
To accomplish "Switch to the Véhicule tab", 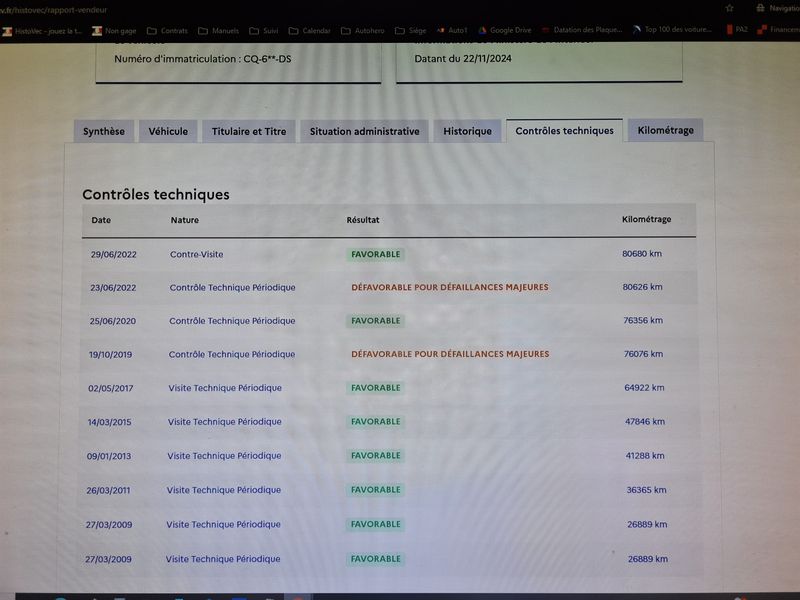I will [x=168, y=132].
